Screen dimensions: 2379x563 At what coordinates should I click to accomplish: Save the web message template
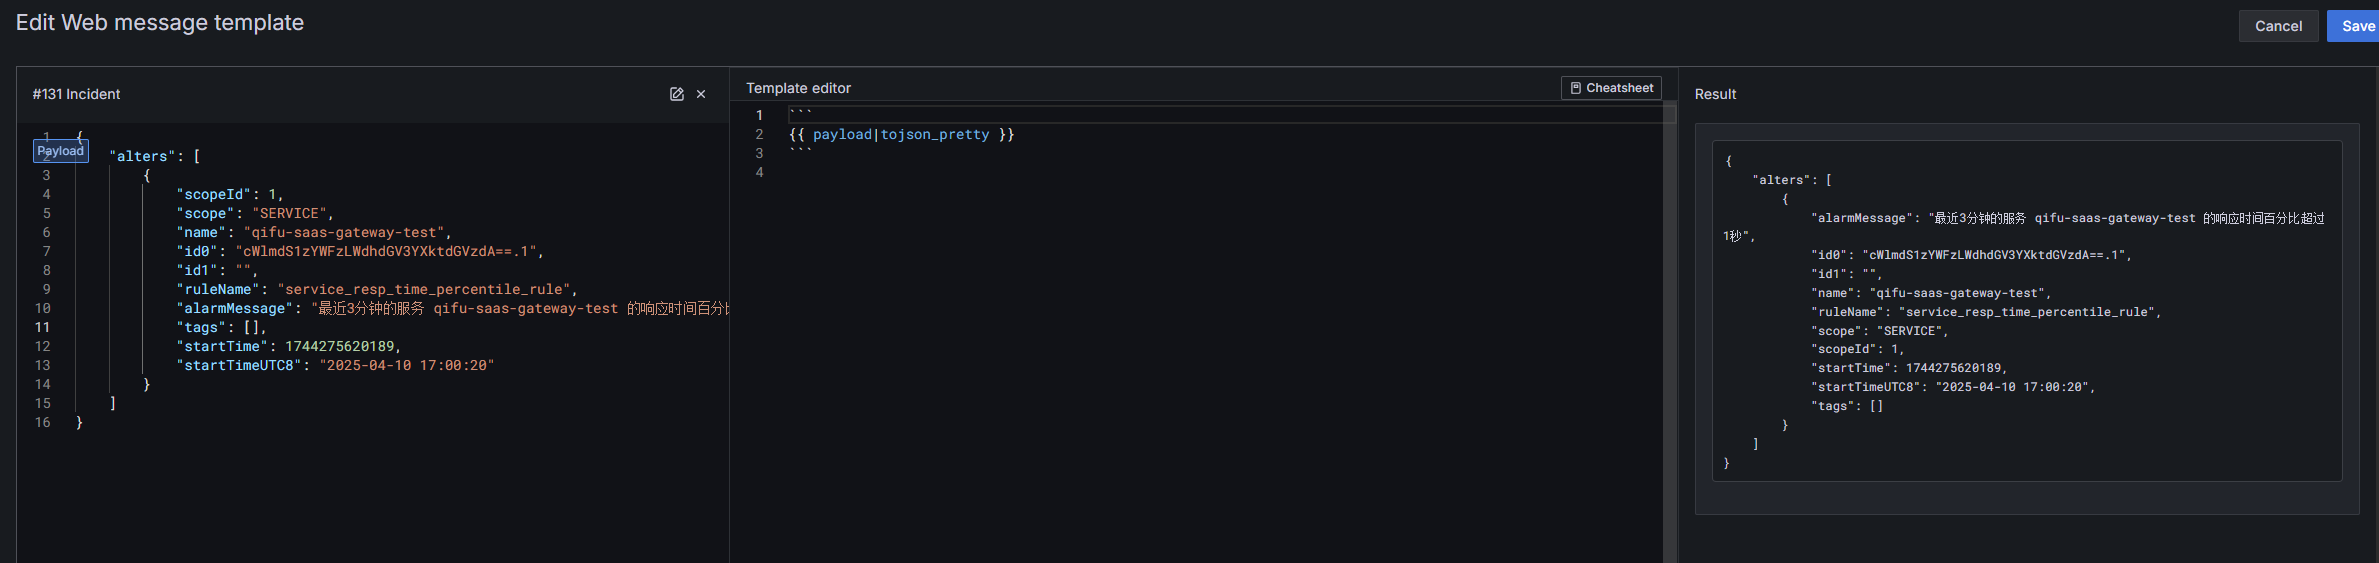[2356, 26]
